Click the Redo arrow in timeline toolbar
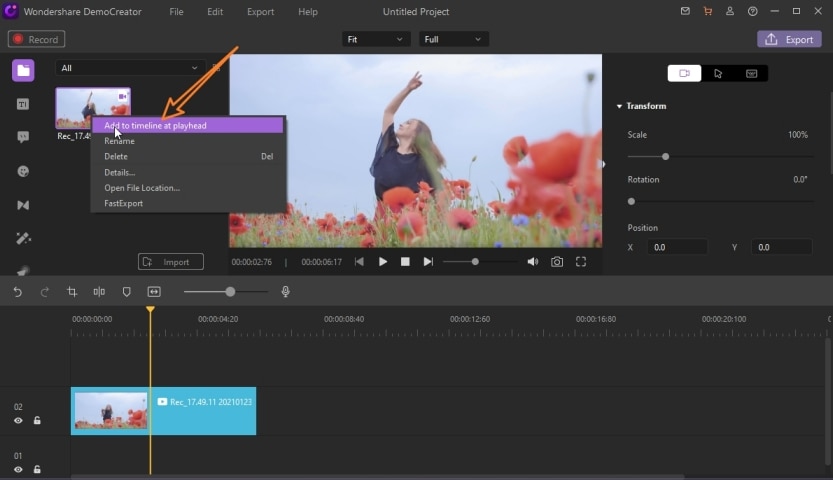Viewport: 833px width, 480px height. (45, 292)
